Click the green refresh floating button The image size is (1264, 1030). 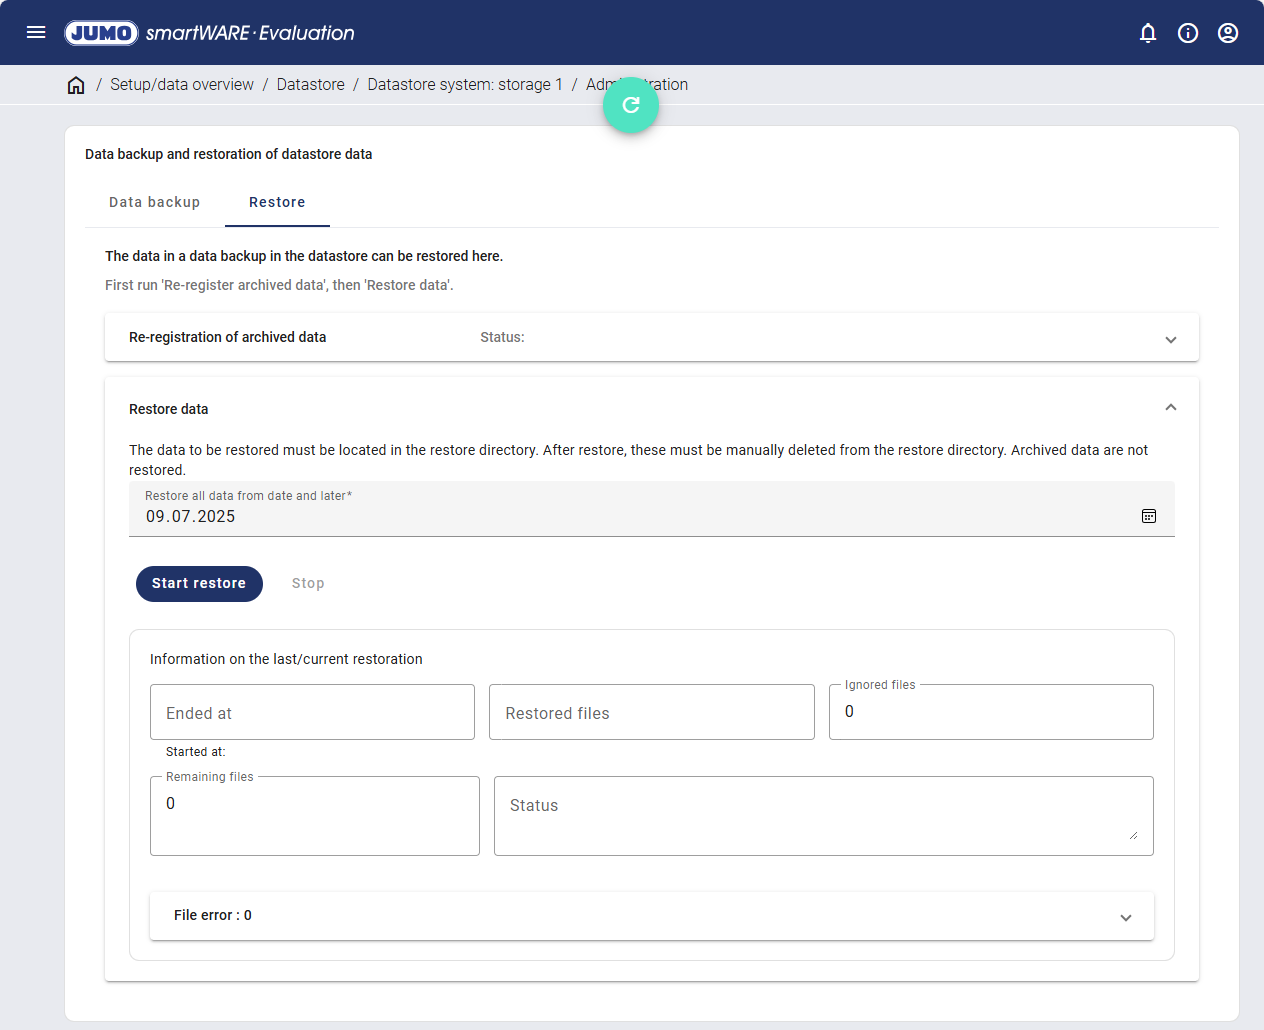tap(631, 105)
